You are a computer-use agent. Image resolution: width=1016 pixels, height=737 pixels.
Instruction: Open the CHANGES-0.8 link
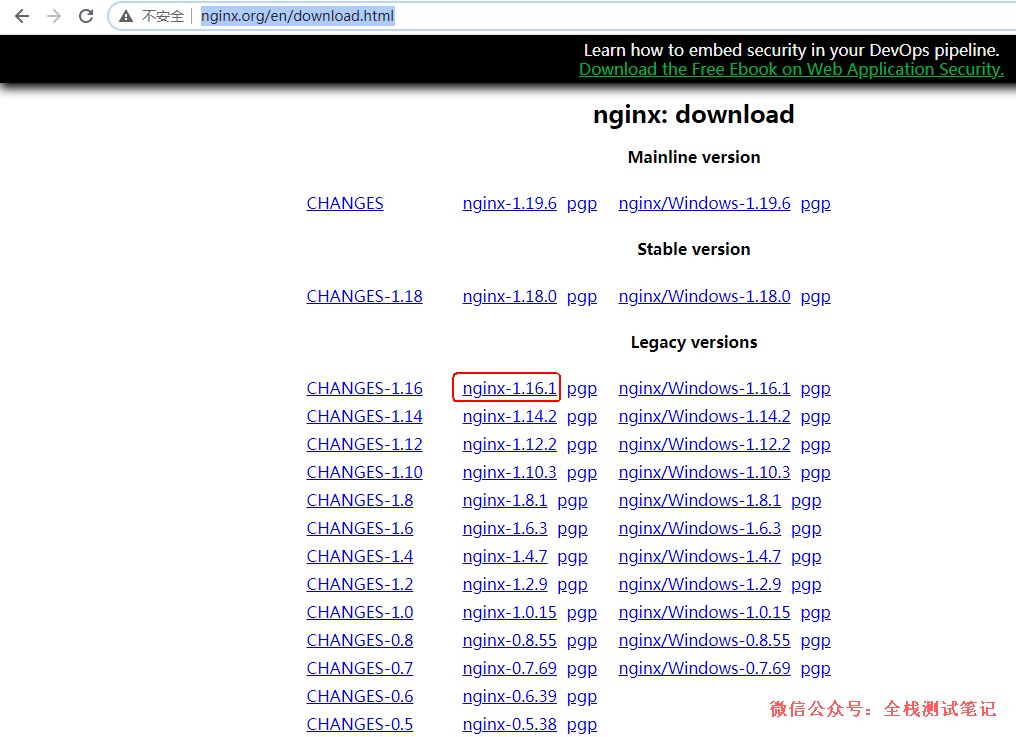(x=360, y=640)
